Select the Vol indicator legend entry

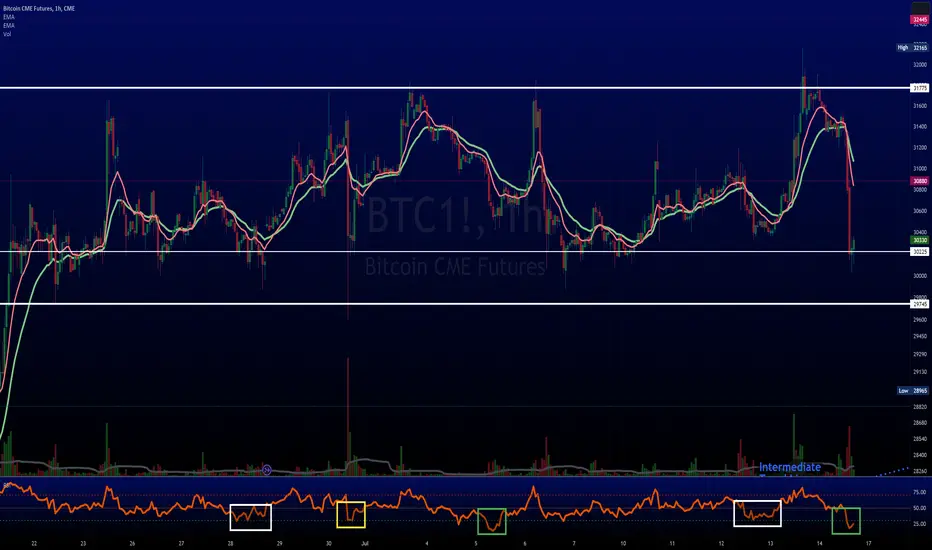tap(7, 34)
